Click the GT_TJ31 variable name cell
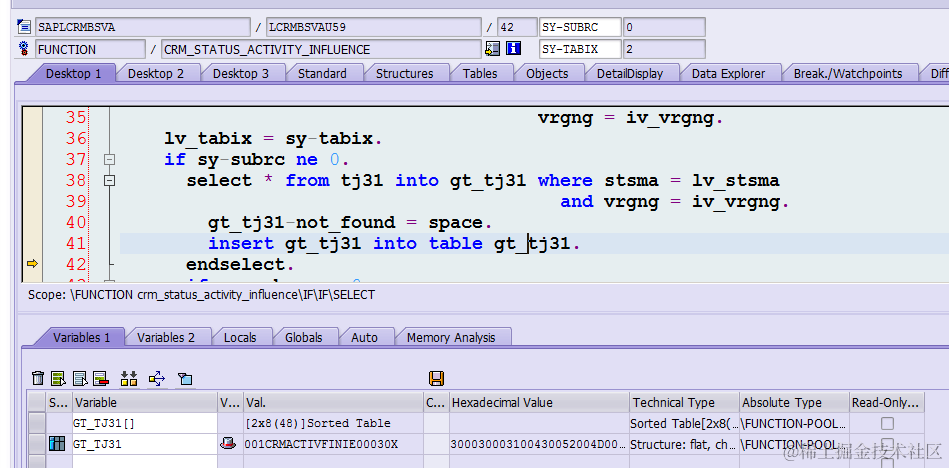949x468 pixels. pyautogui.click(x=145, y=444)
